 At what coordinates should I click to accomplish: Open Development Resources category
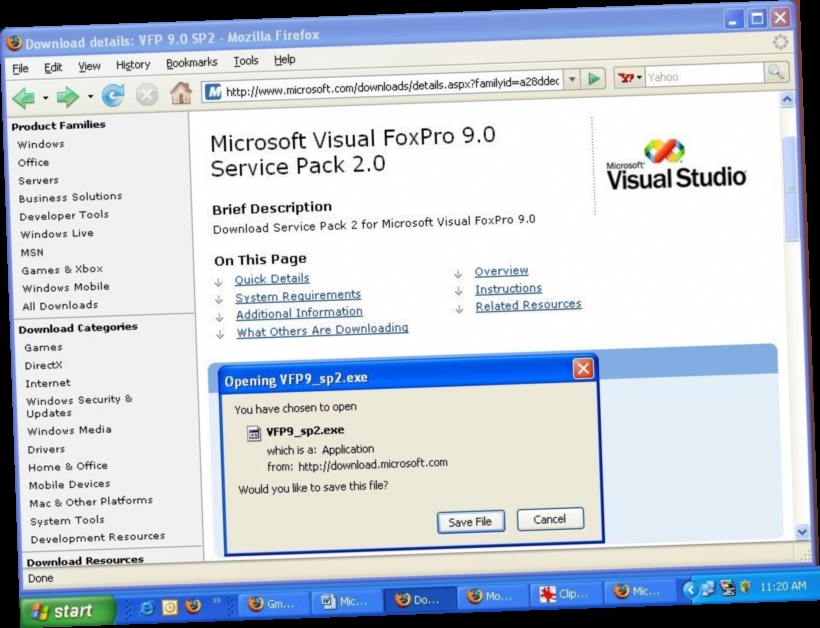(97, 538)
